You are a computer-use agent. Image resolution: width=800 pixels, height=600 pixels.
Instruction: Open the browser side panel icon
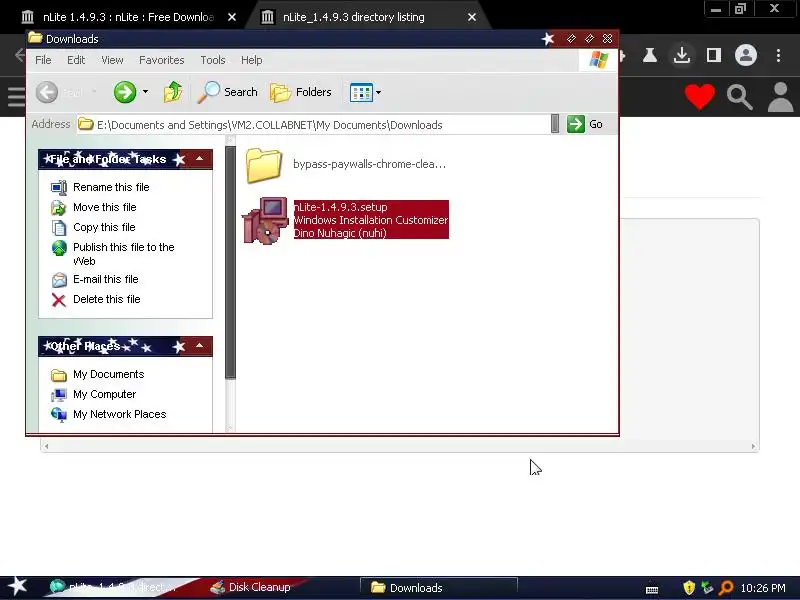[714, 55]
